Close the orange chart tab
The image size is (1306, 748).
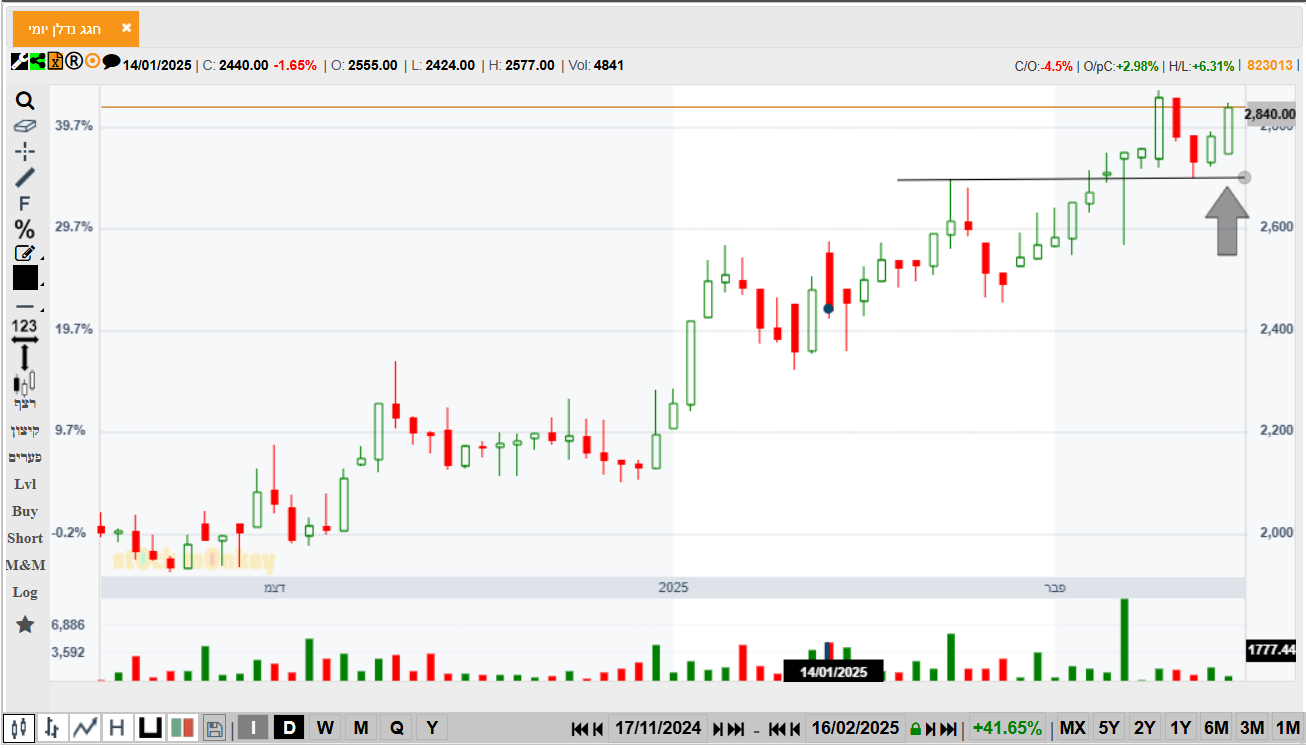(x=126, y=28)
